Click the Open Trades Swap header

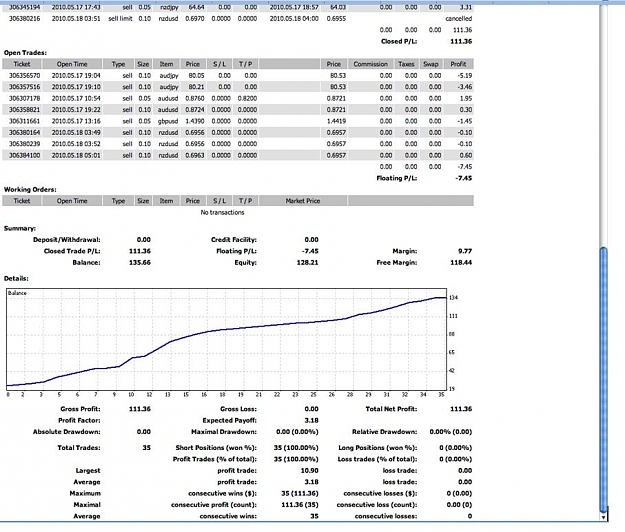pos(430,64)
